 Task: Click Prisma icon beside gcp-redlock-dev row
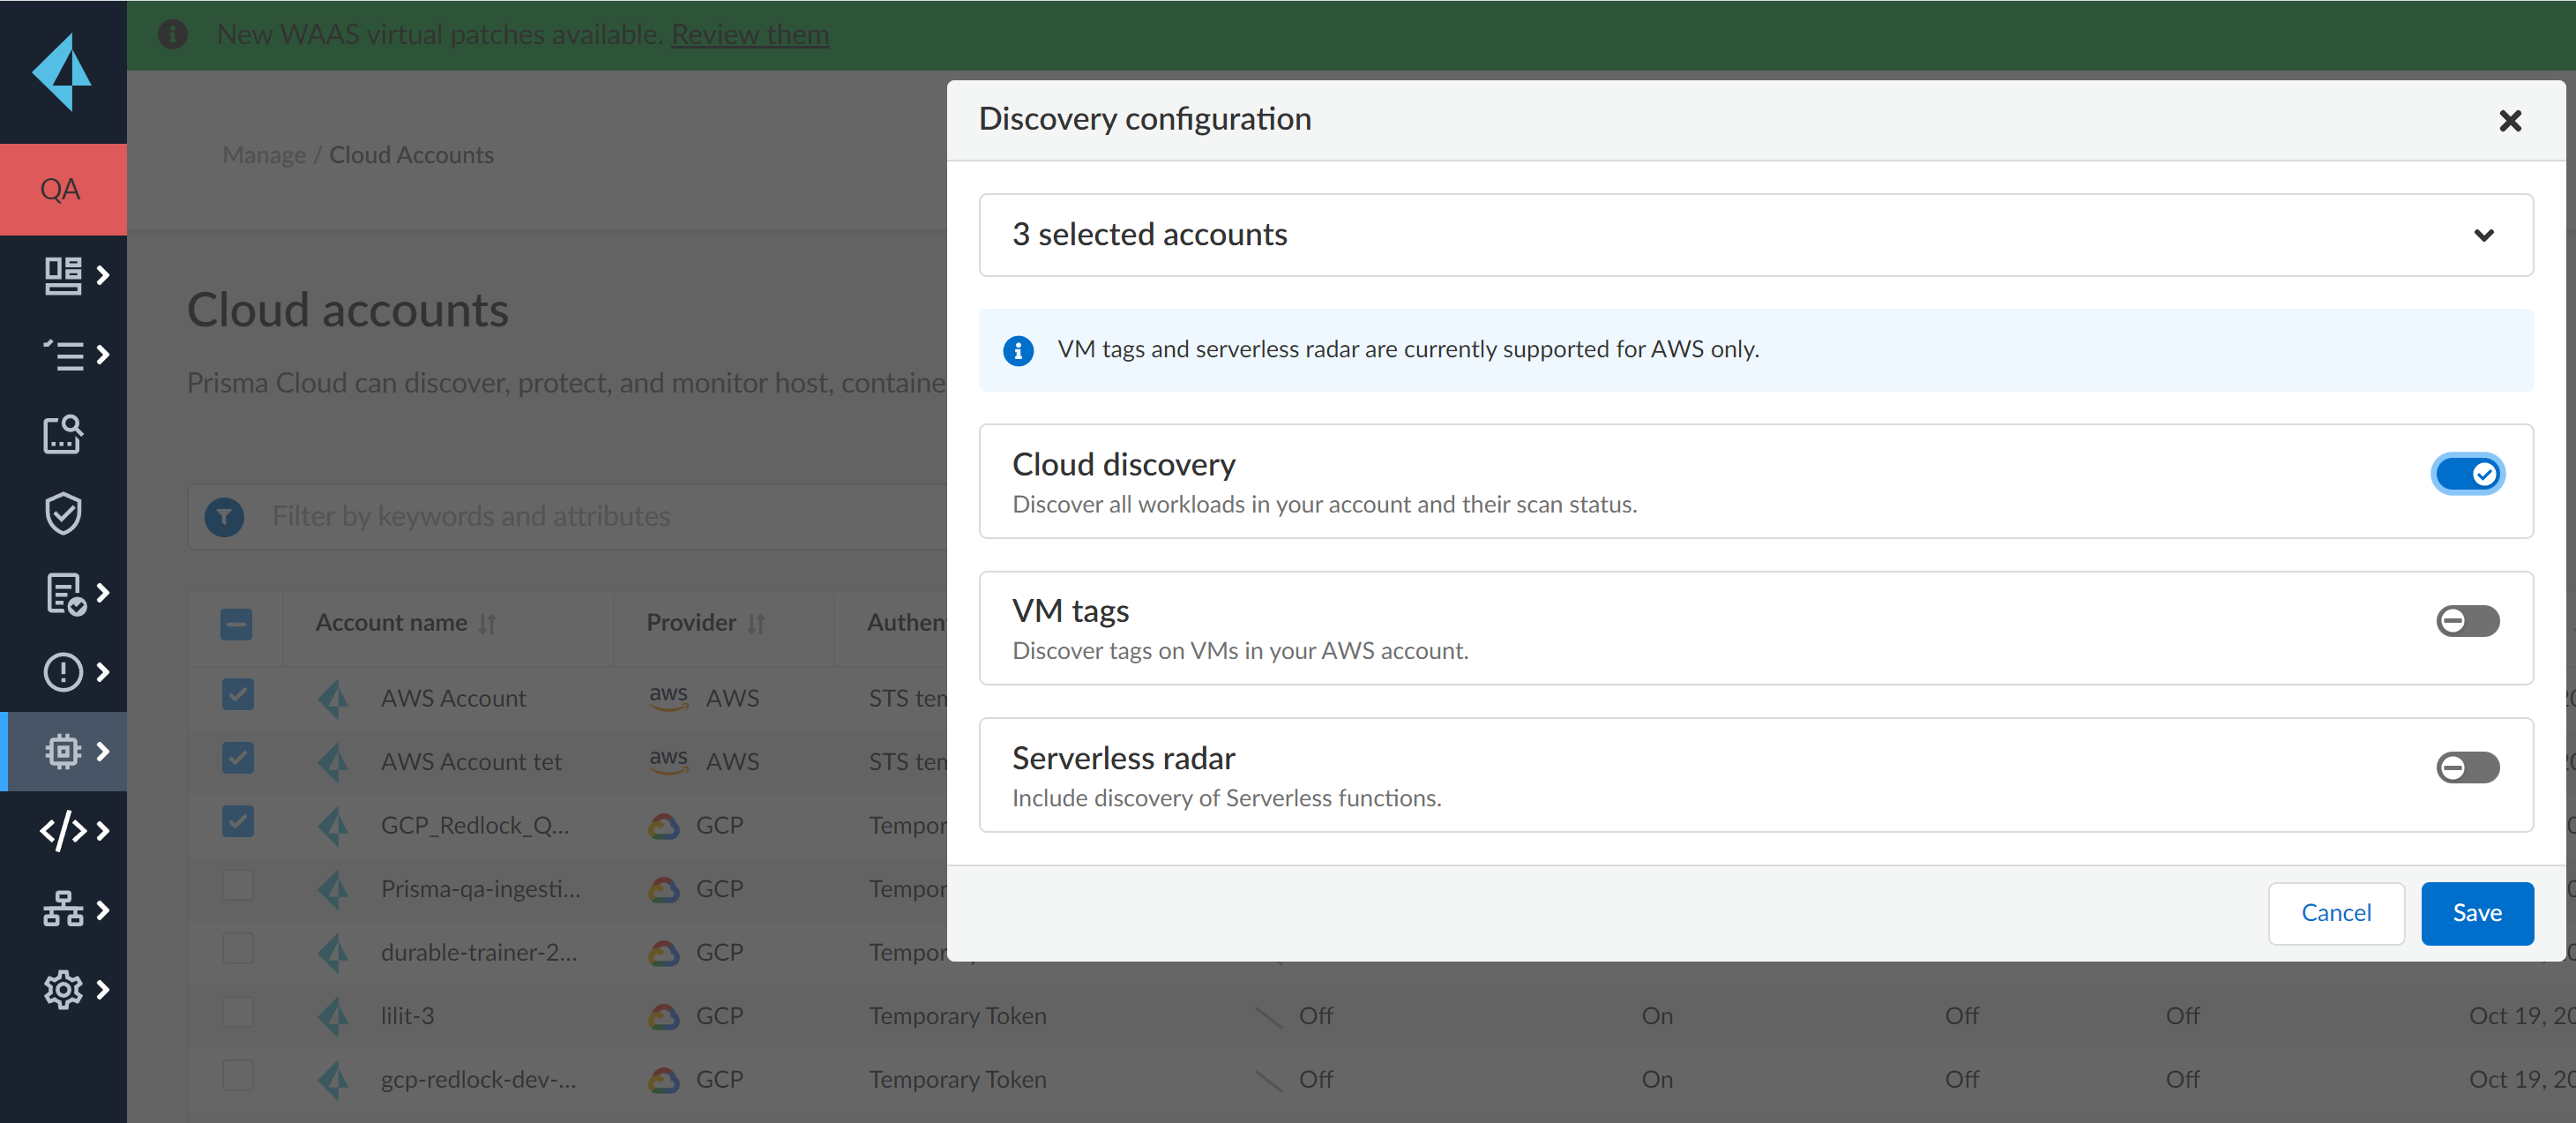tap(333, 1080)
